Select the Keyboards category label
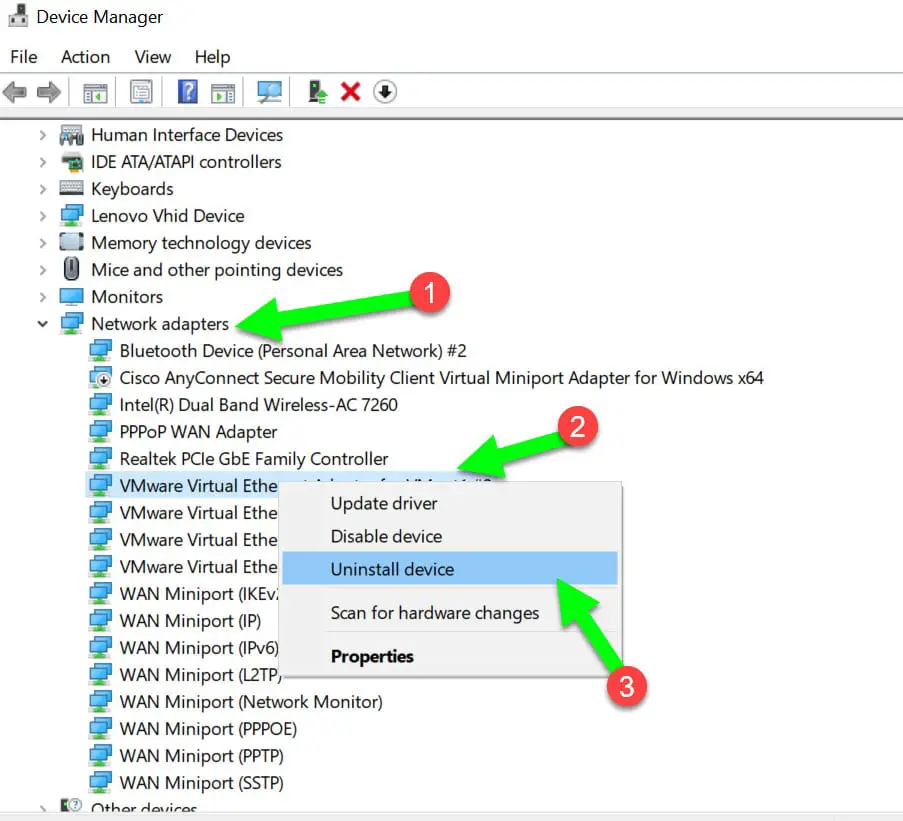The image size is (903, 821). tap(132, 189)
